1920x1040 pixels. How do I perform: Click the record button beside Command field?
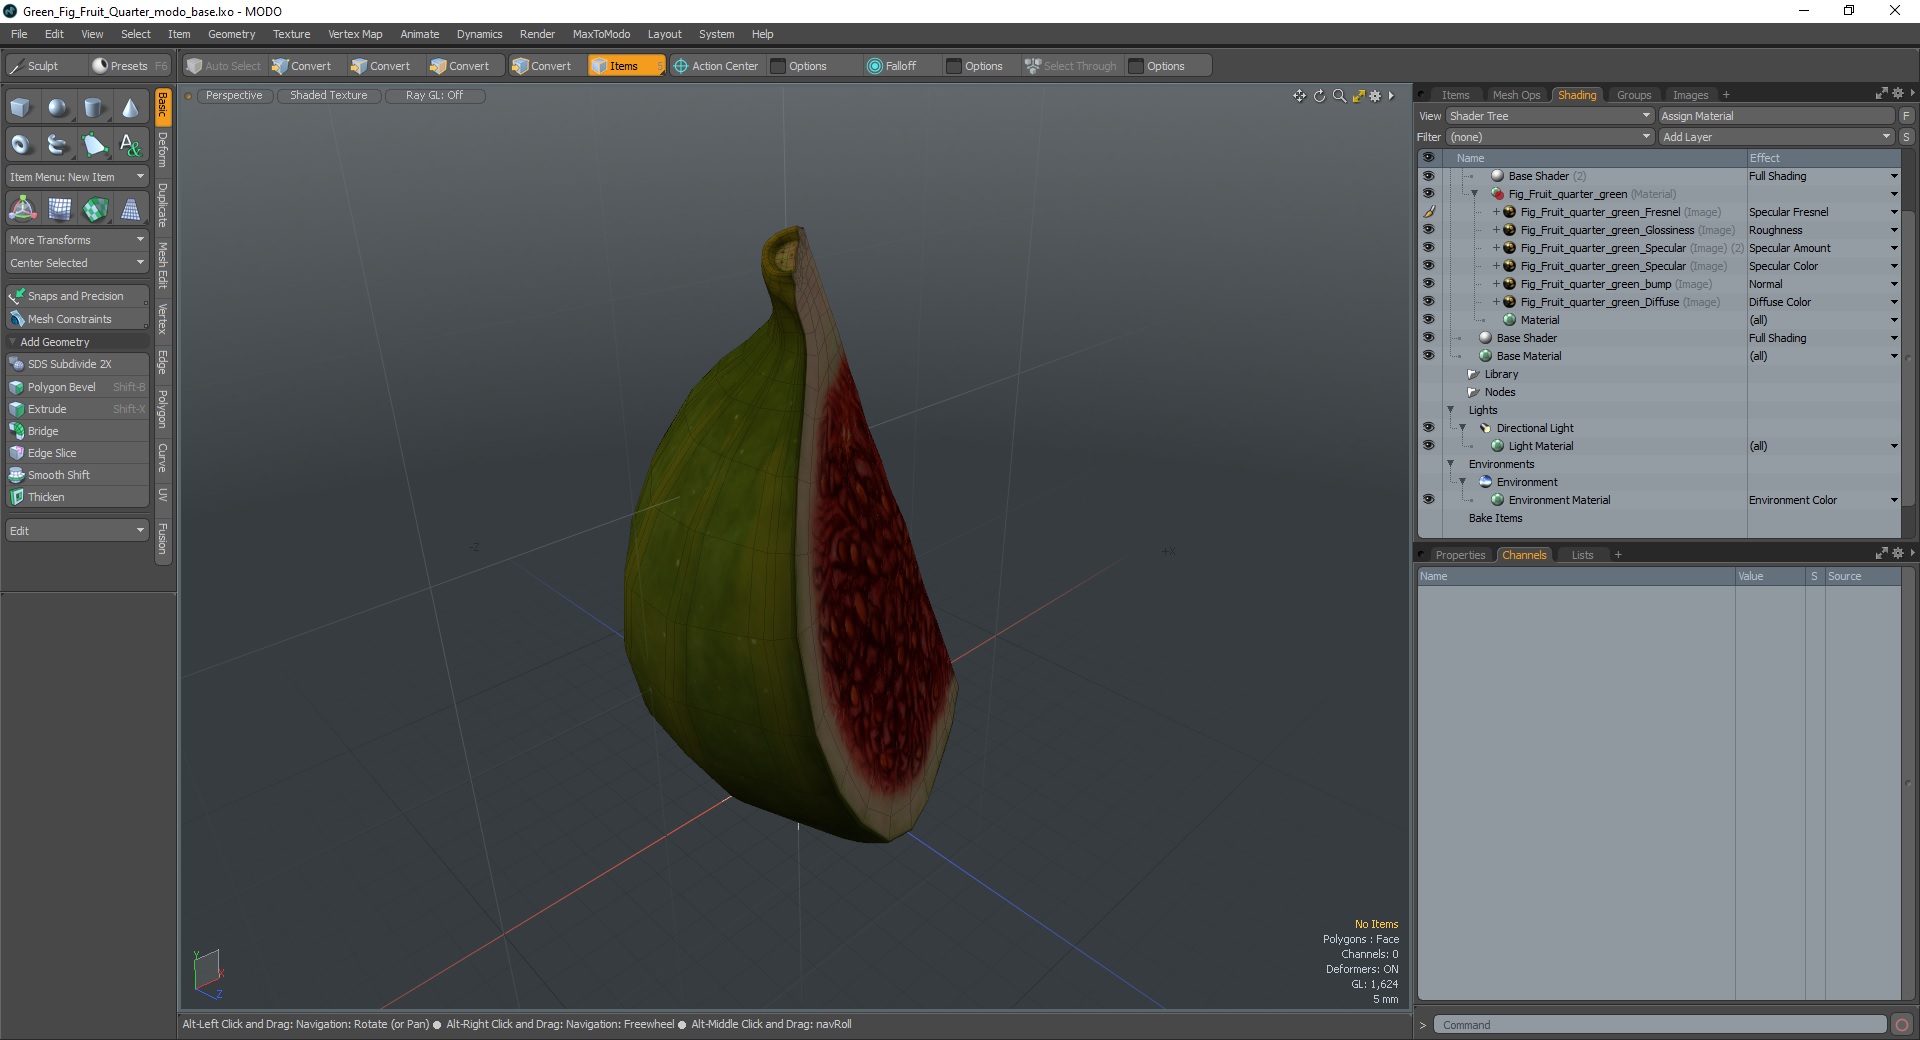(1901, 1025)
